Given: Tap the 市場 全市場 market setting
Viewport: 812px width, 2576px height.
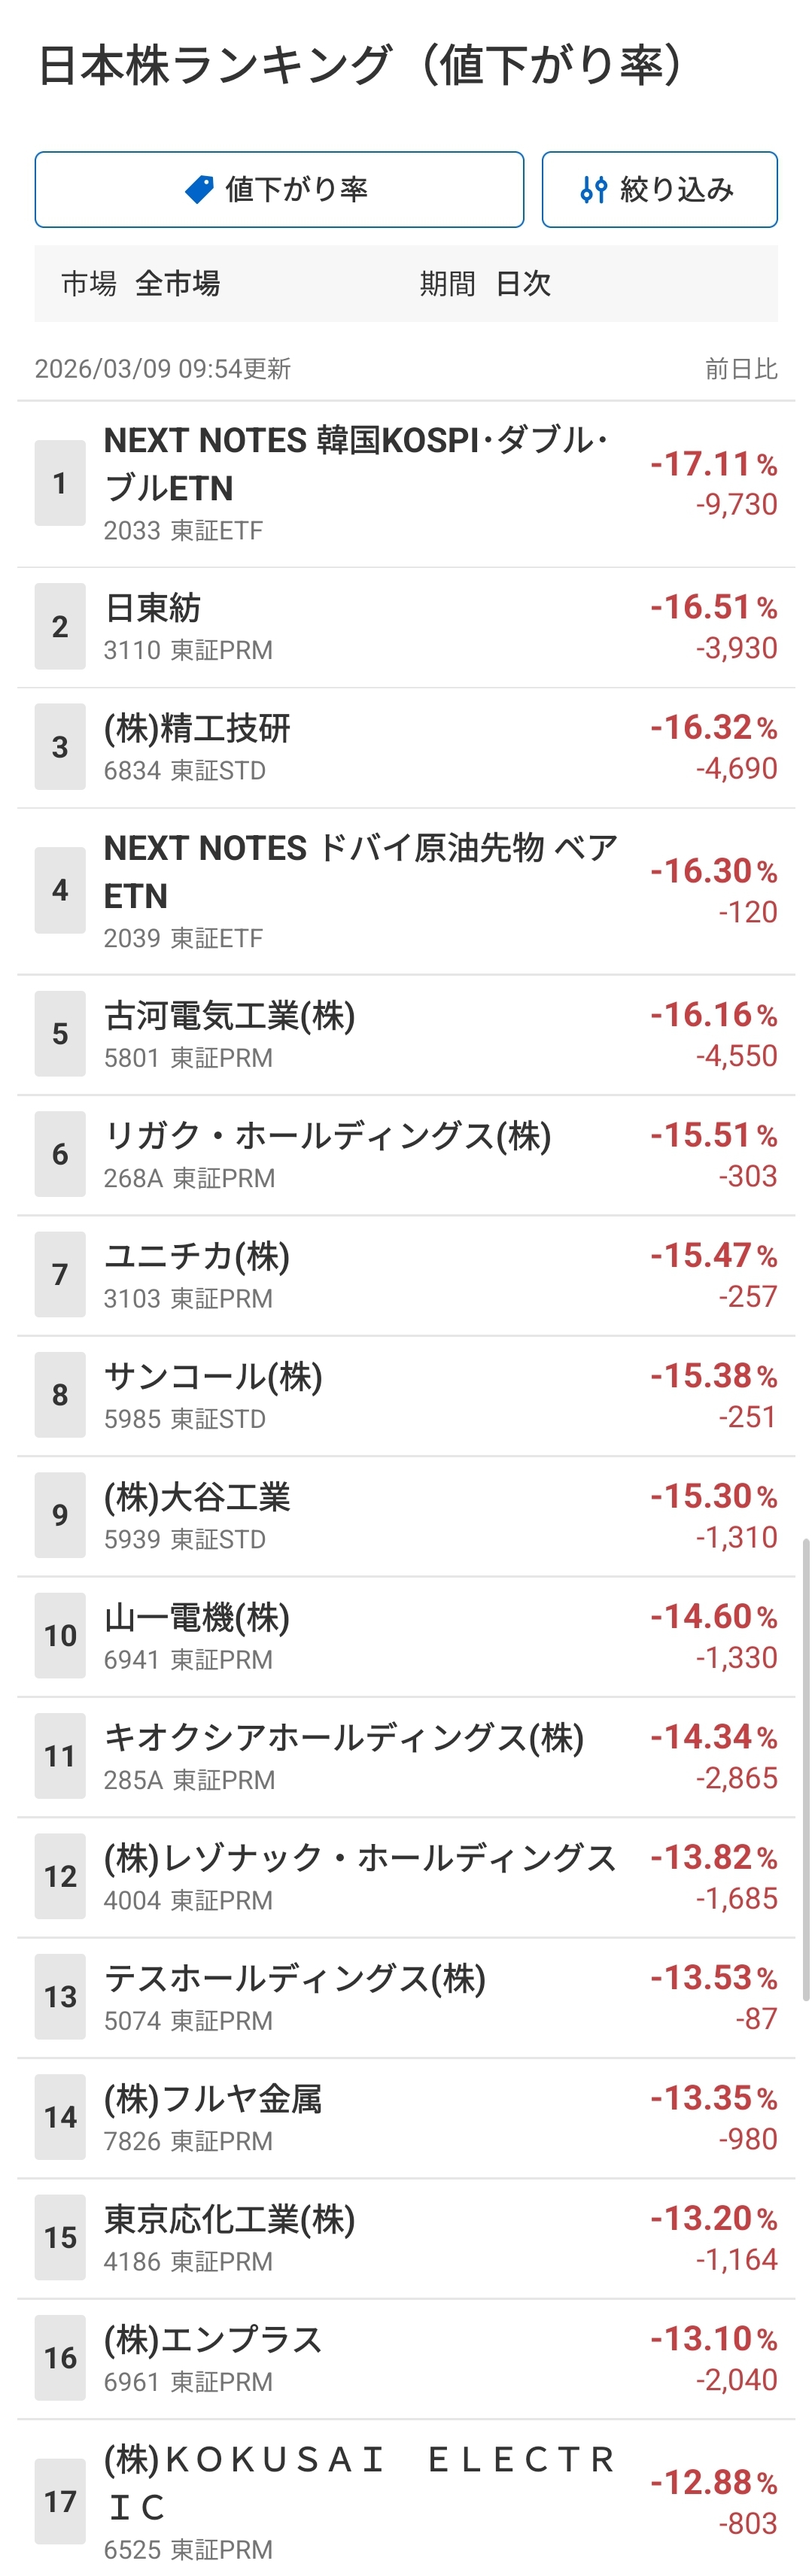Looking at the screenshot, I should pyautogui.click(x=141, y=284).
